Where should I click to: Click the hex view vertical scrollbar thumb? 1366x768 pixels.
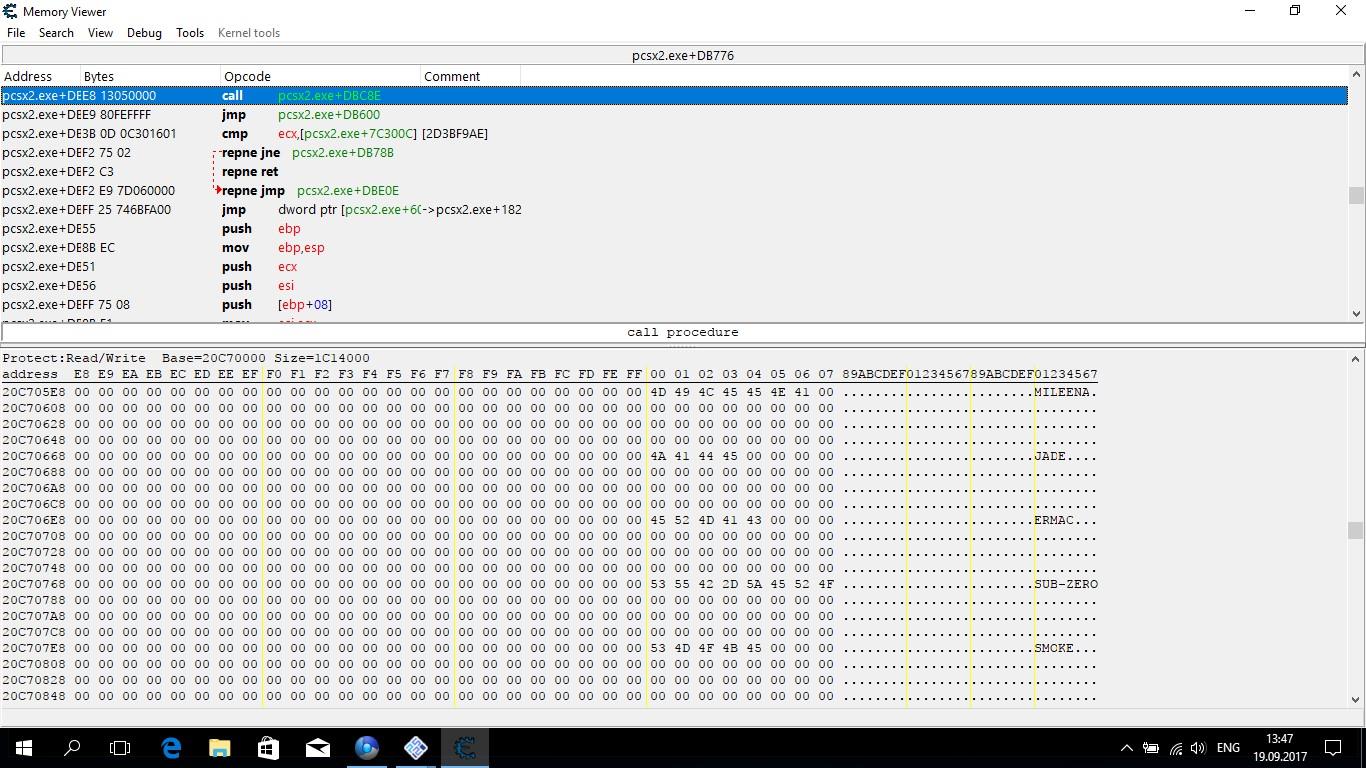point(1357,530)
